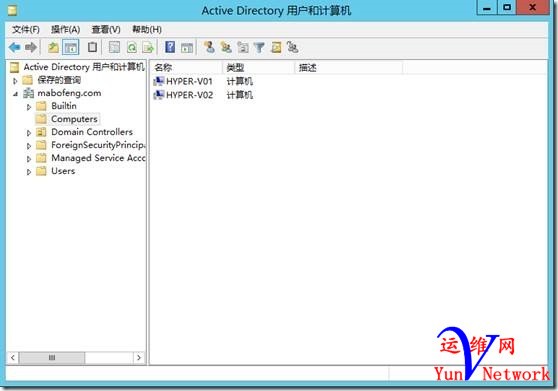Select the Builtin container
This screenshot has height=391, width=558.
pos(64,106)
